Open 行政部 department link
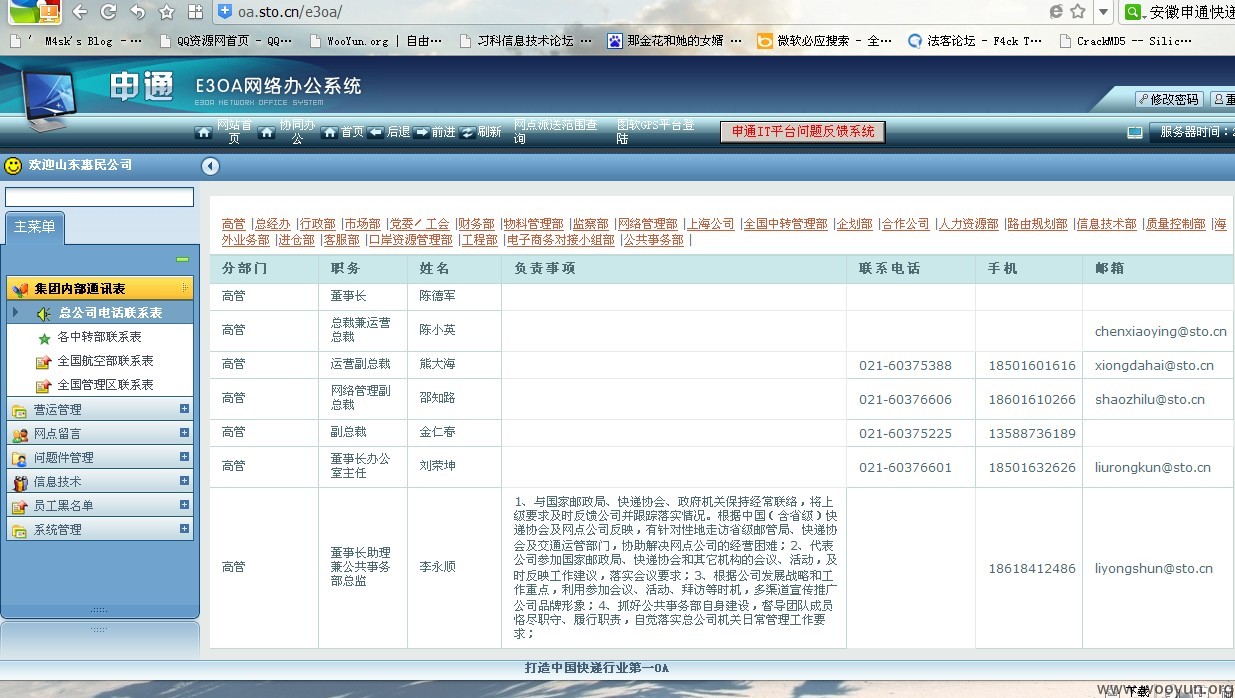Image resolution: width=1235 pixels, height=698 pixels. [318, 224]
